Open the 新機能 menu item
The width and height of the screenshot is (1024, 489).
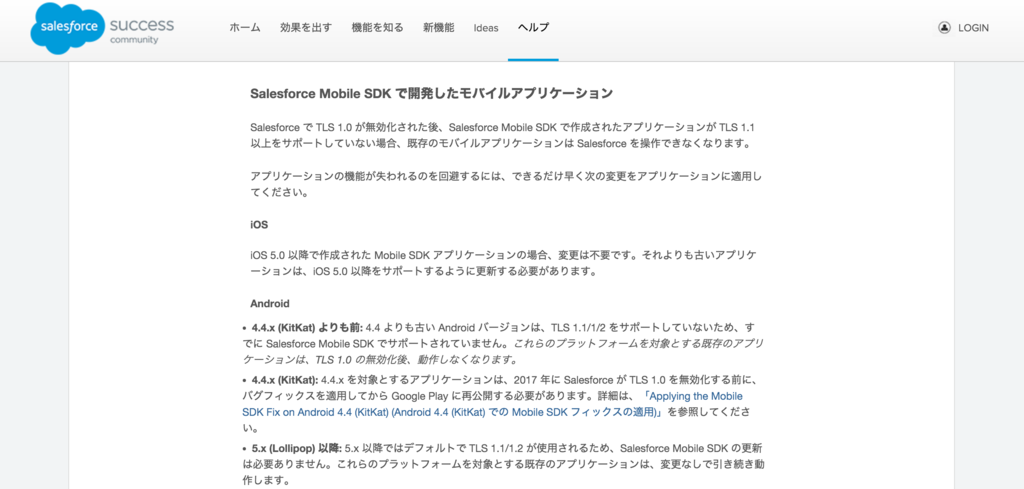click(438, 28)
